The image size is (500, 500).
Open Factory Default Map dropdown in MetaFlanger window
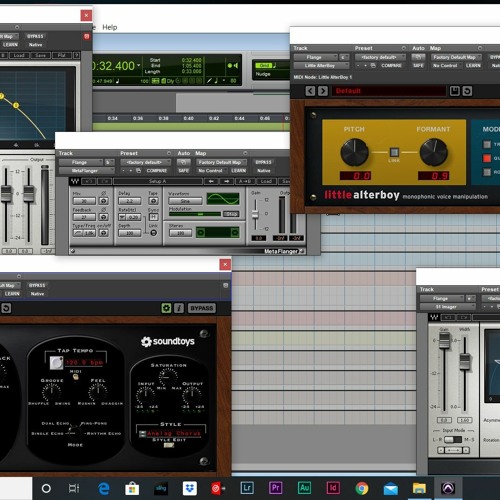222,162
